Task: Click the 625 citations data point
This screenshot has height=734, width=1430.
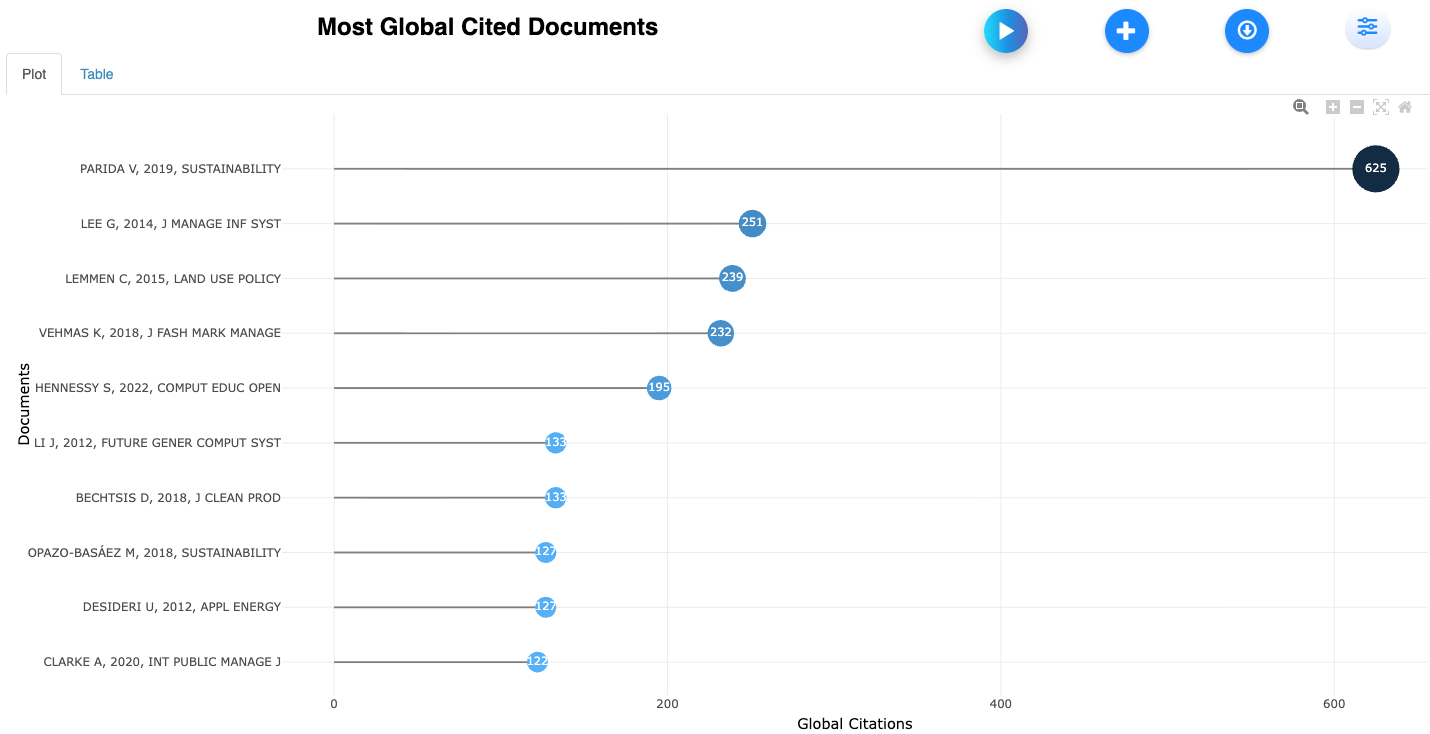Action: pyautogui.click(x=1375, y=168)
